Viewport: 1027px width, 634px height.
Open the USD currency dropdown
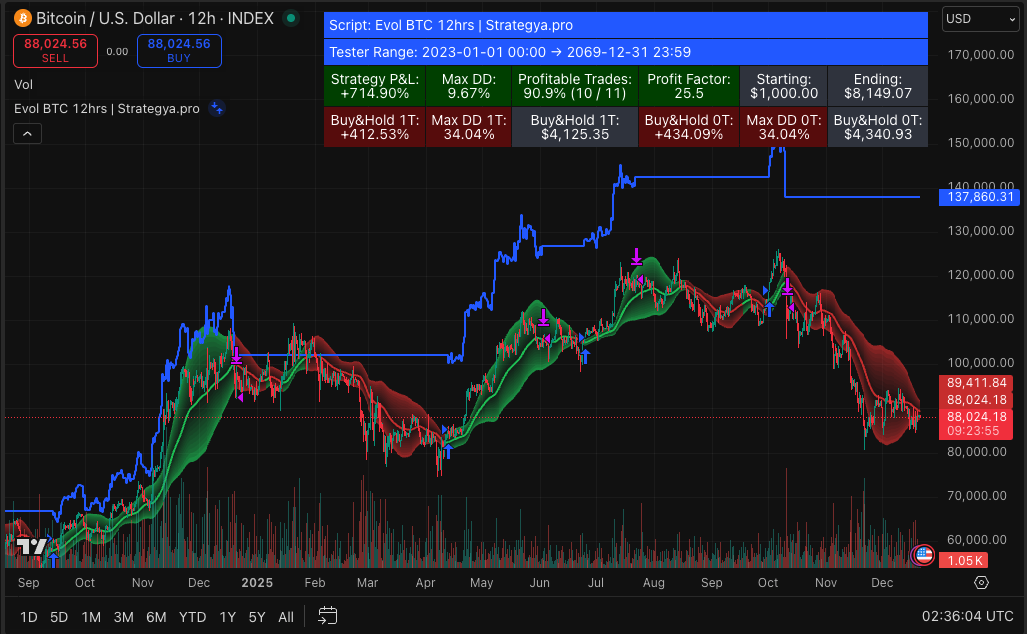(x=980, y=19)
